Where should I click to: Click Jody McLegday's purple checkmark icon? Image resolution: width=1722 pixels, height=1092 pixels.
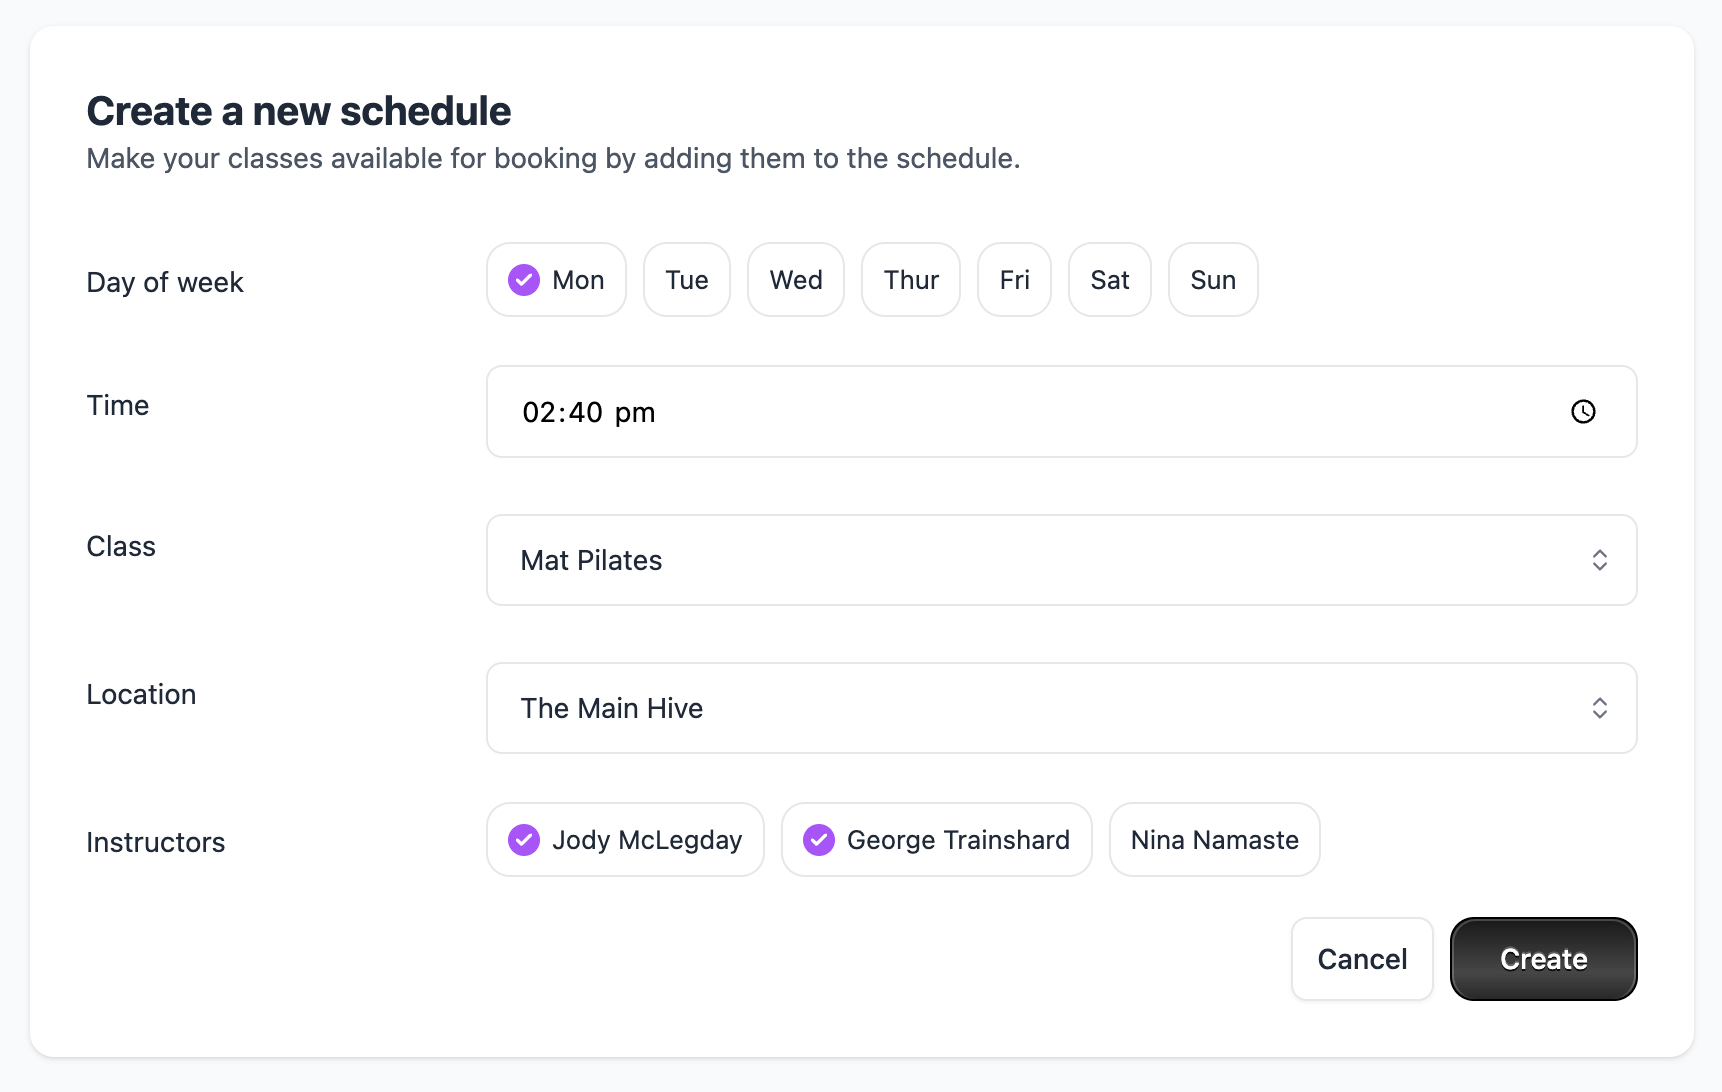coord(524,840)
